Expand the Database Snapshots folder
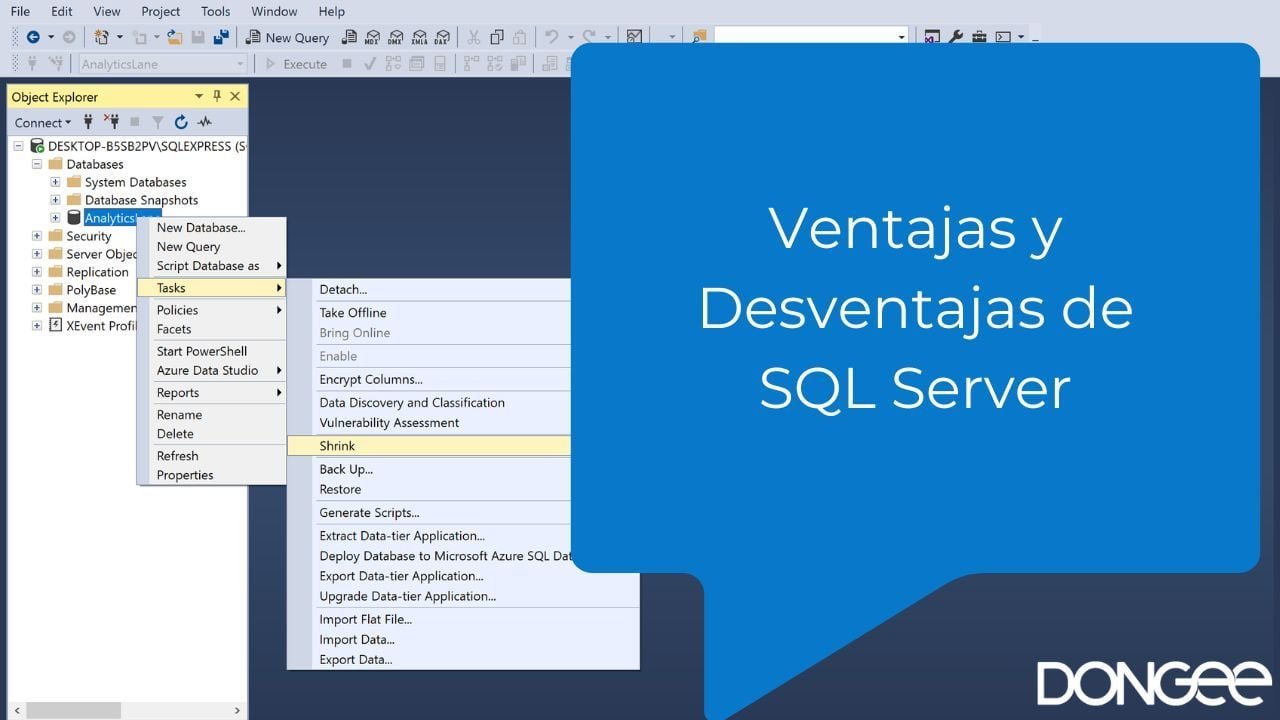 click(x=55, y=200)
